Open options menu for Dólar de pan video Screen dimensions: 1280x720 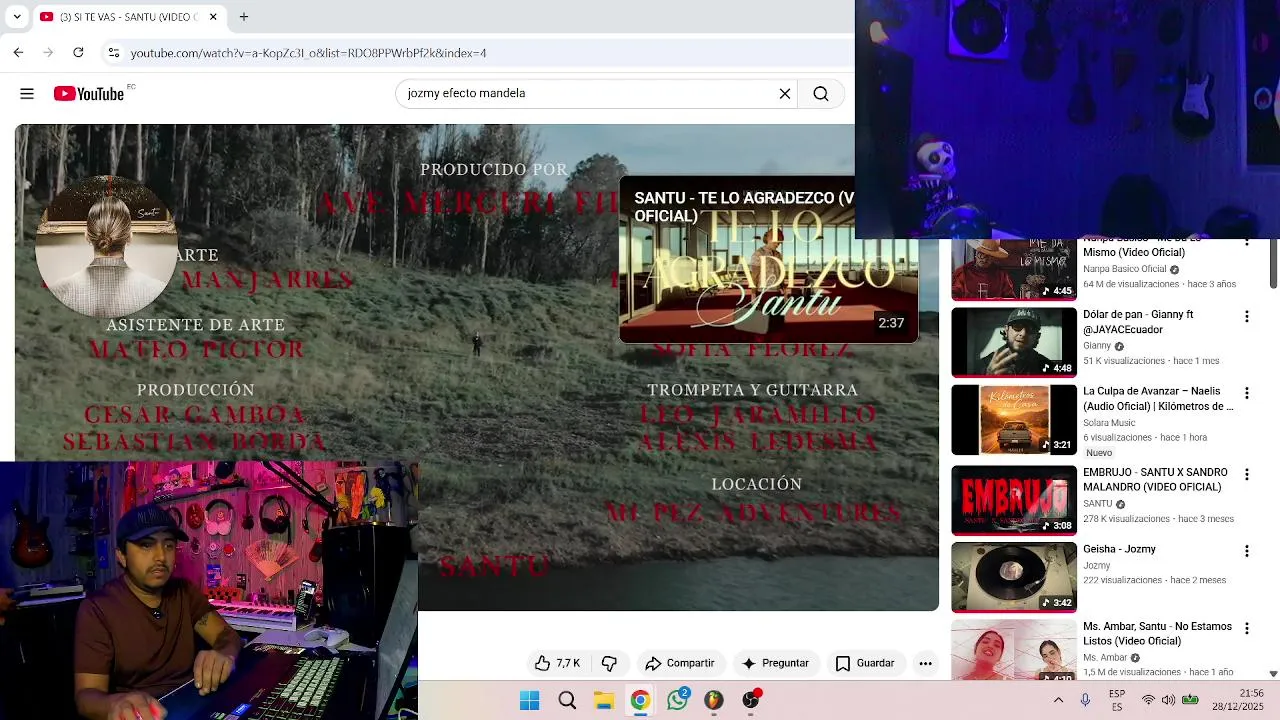[1246, 317]
